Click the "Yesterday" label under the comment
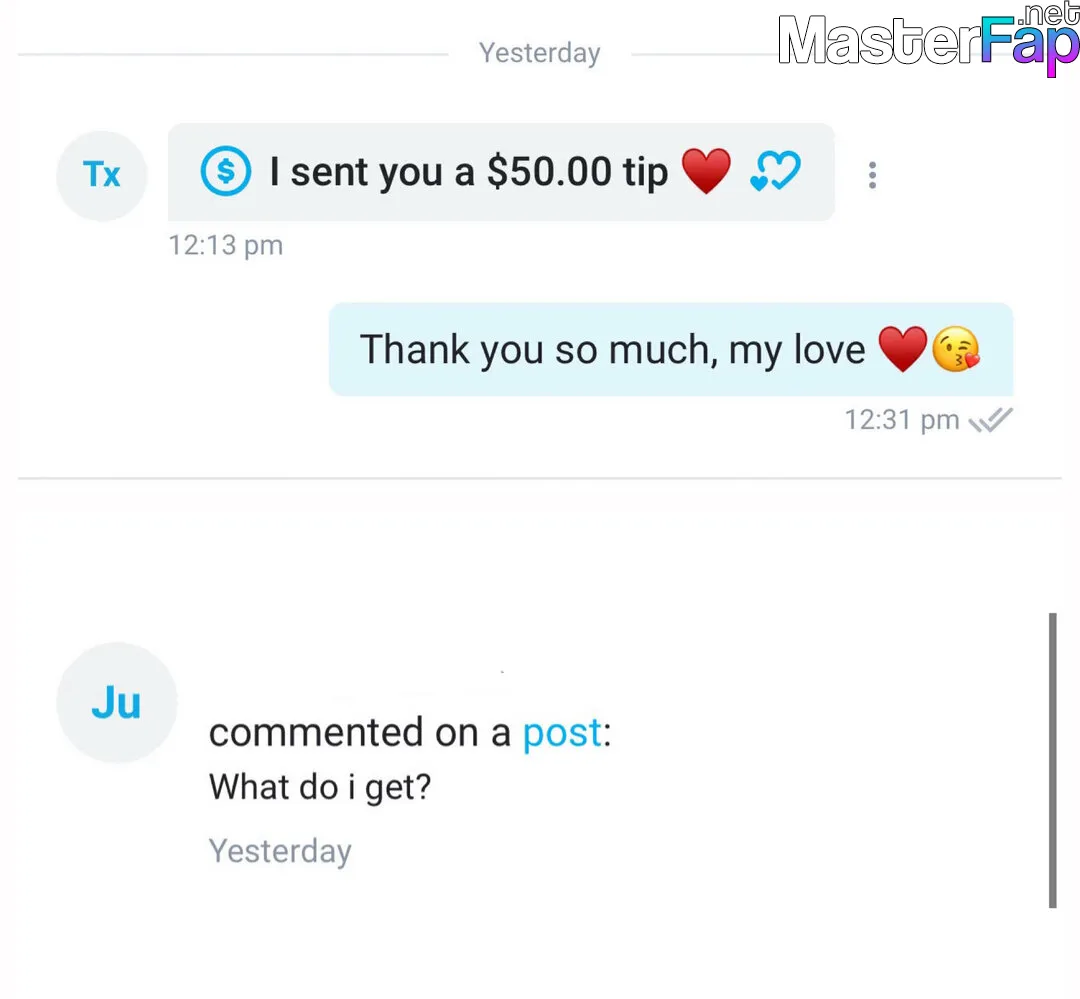 click(x=280, y=851)
